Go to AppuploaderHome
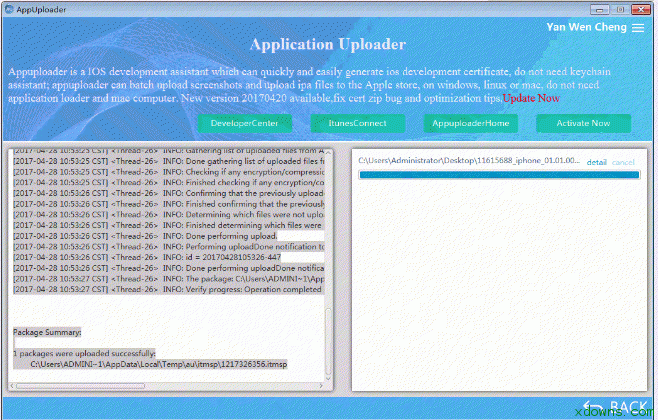 pyautogui.click(x=470, y=123)
